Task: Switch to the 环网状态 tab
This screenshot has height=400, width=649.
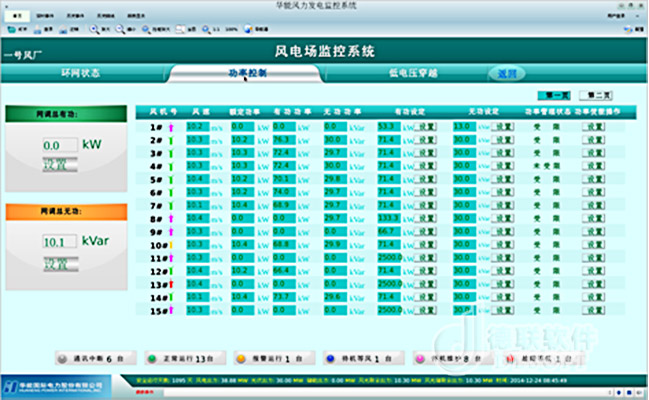Action: tap(81, 73)
